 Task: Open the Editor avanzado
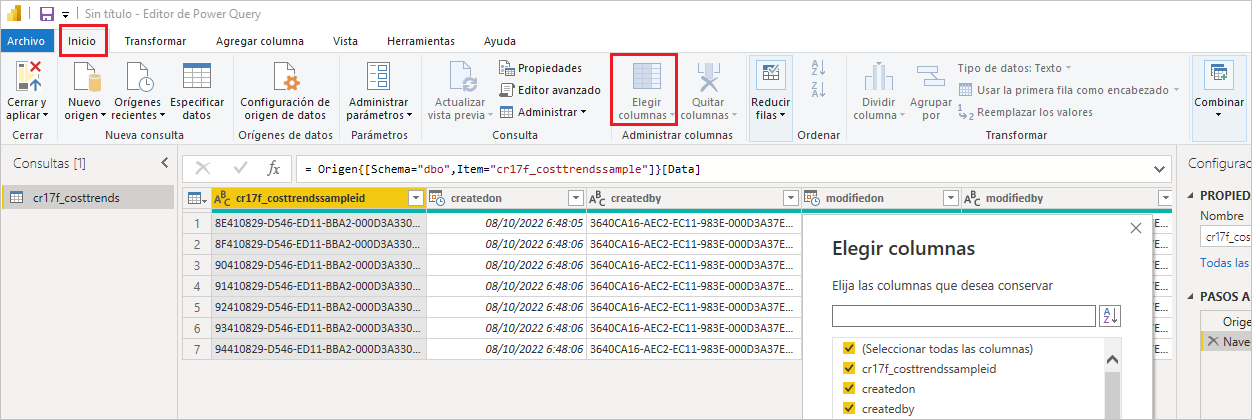coord(549,89)
